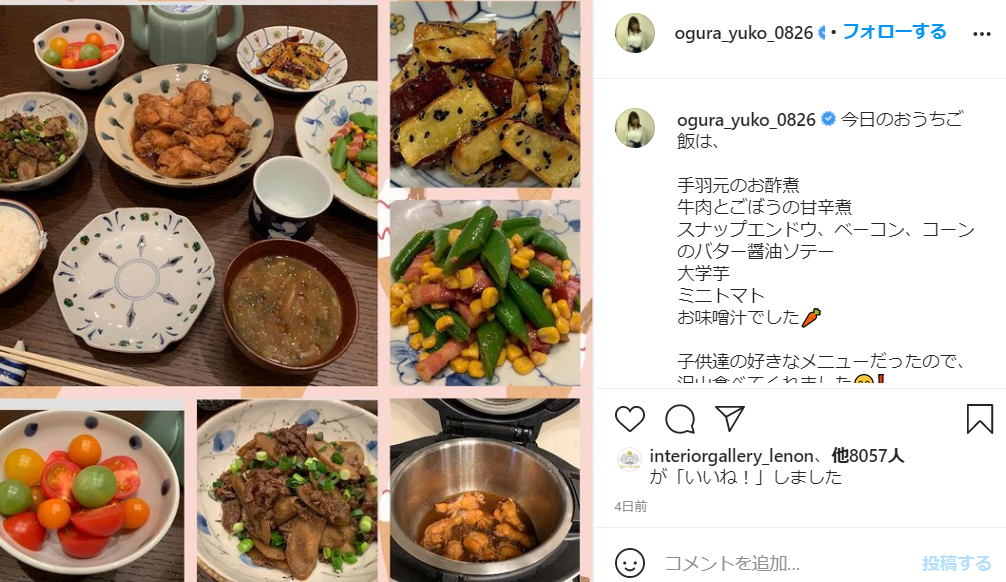1006x582 pixels.
Task: Open ogura_yuko_0826 profile from header username
Action: point(744,33)
